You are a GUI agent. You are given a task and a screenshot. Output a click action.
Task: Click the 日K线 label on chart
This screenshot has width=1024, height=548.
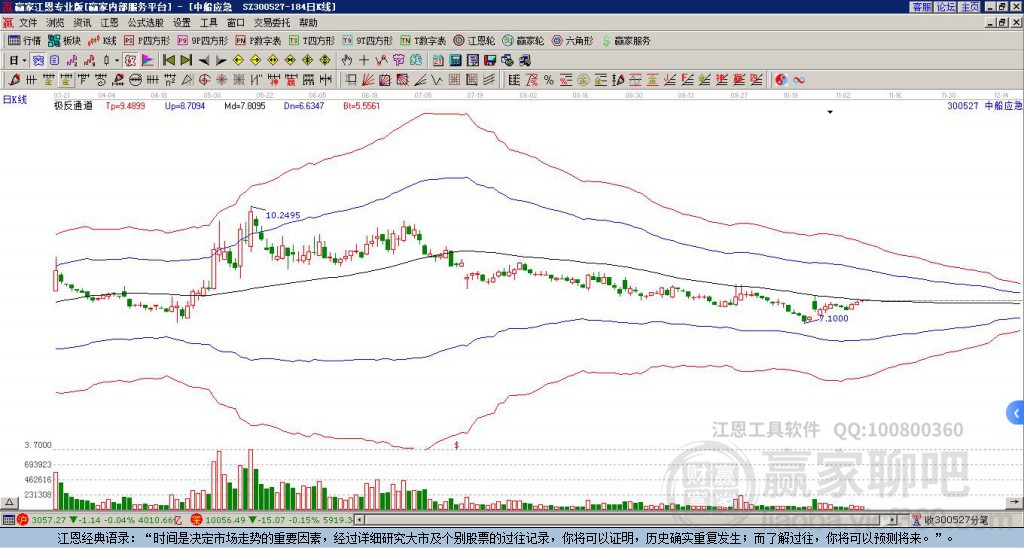[15, 100]
